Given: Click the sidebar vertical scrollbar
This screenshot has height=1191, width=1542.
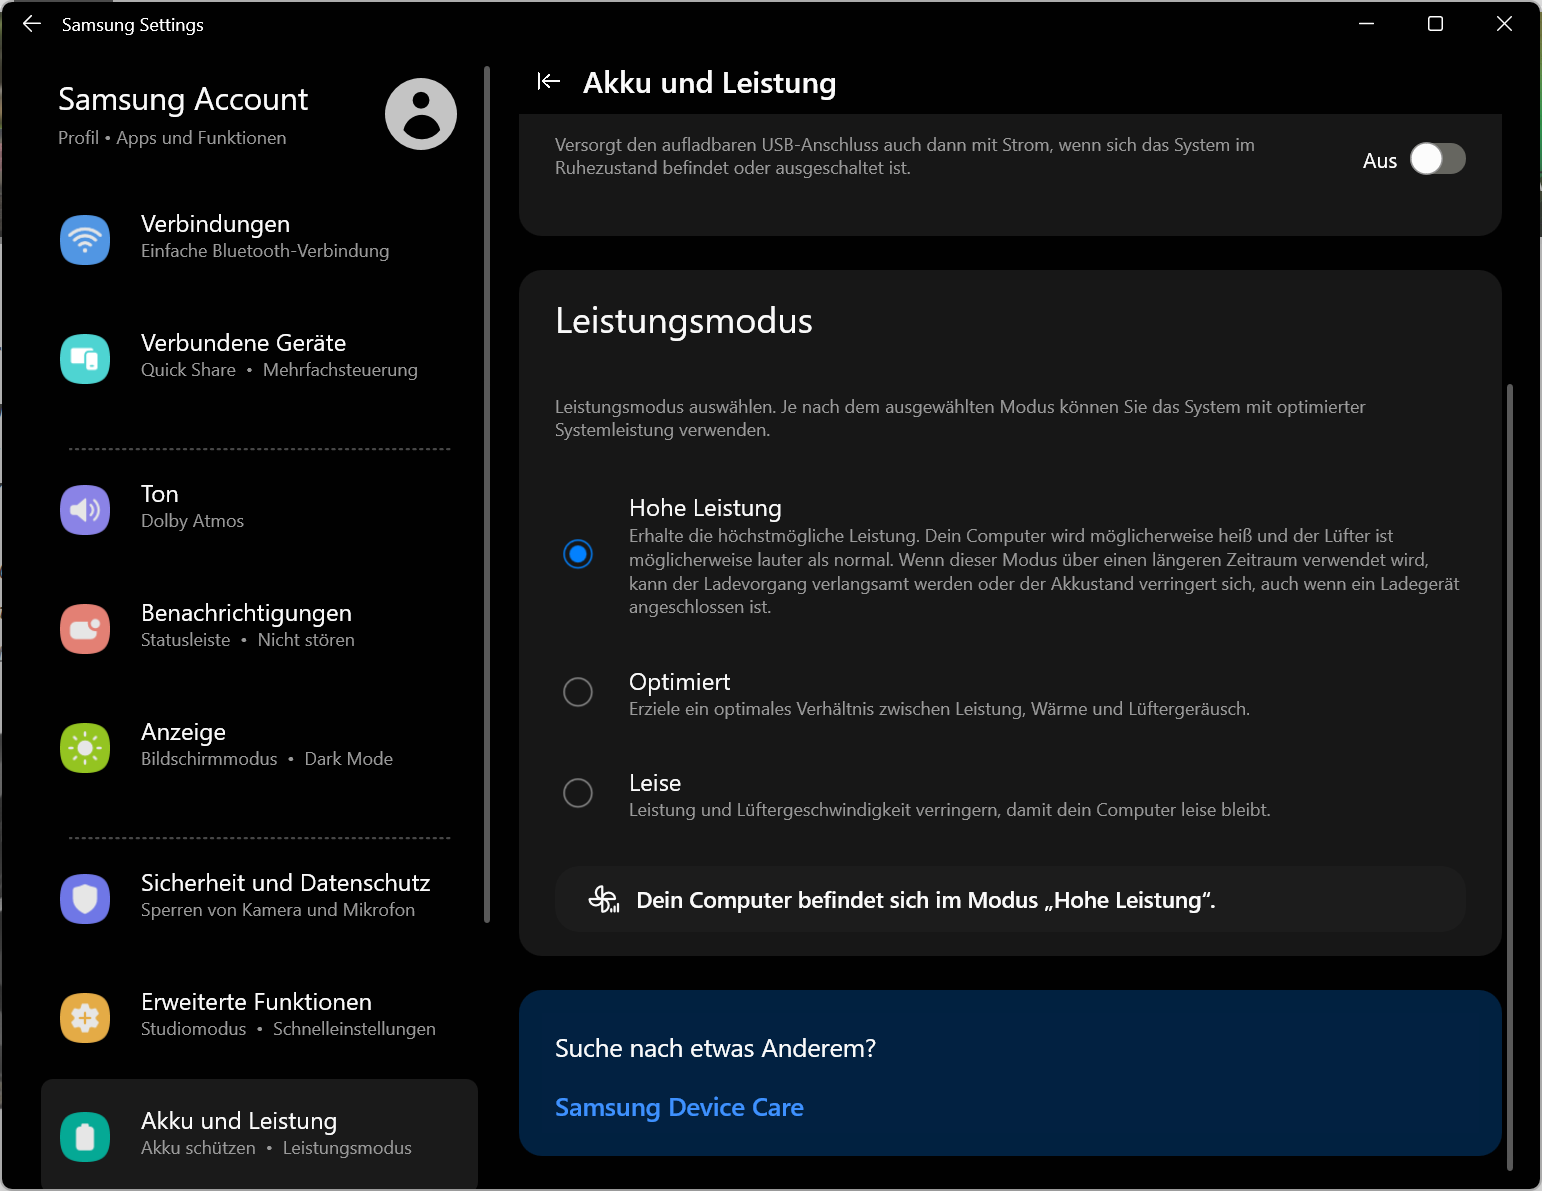Looking at the screenshot, I should [487, 494].
